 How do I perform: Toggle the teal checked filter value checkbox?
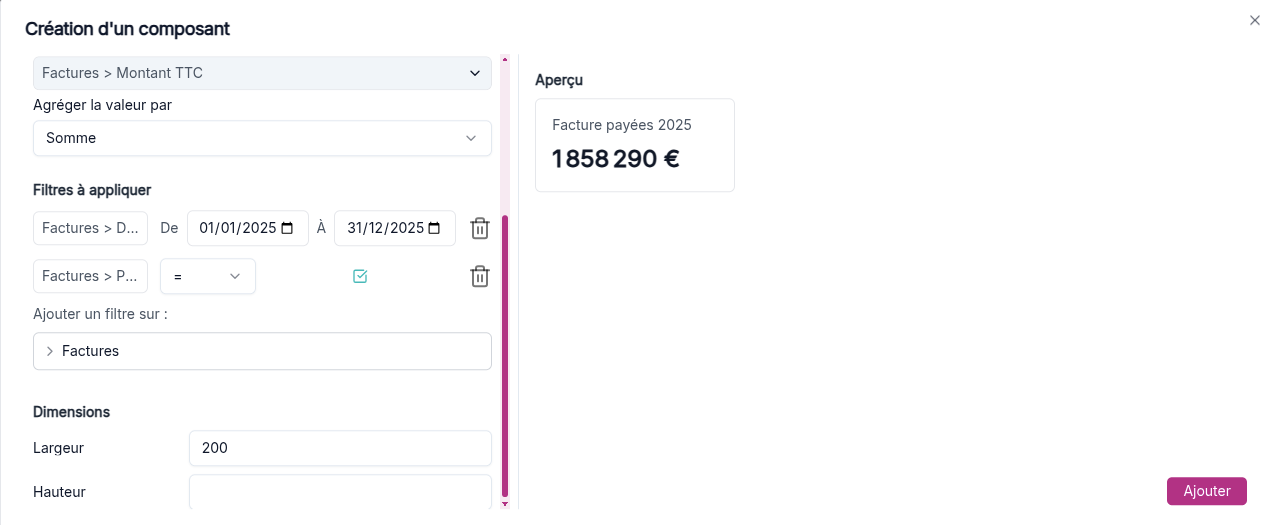point(360,276)
